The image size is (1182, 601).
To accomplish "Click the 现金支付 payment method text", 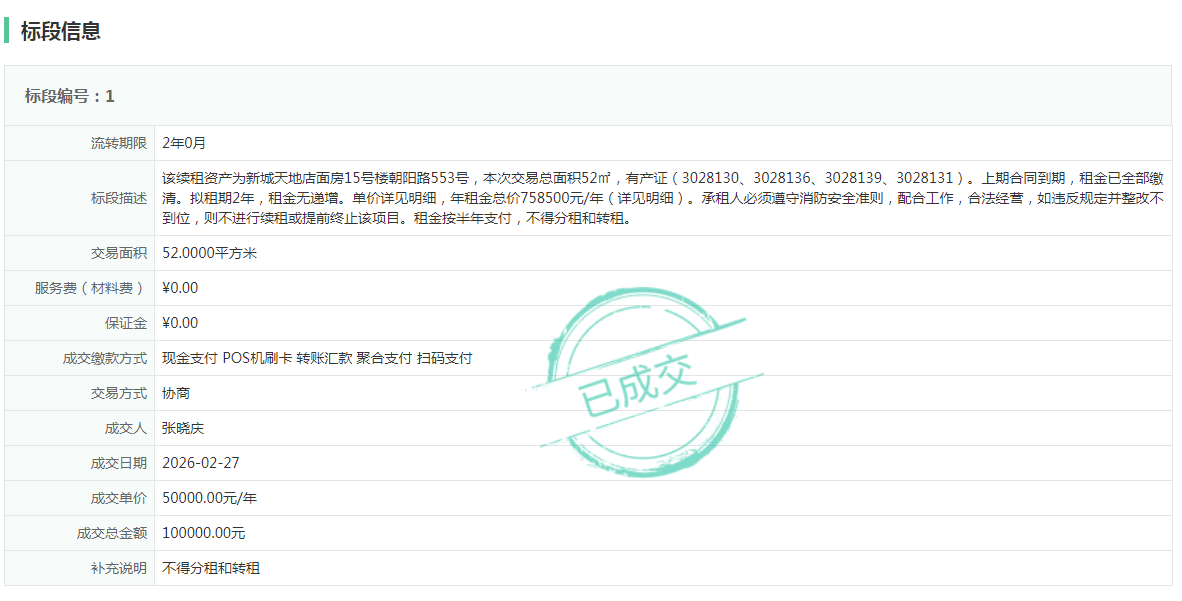I will click(x=189, y=358).
